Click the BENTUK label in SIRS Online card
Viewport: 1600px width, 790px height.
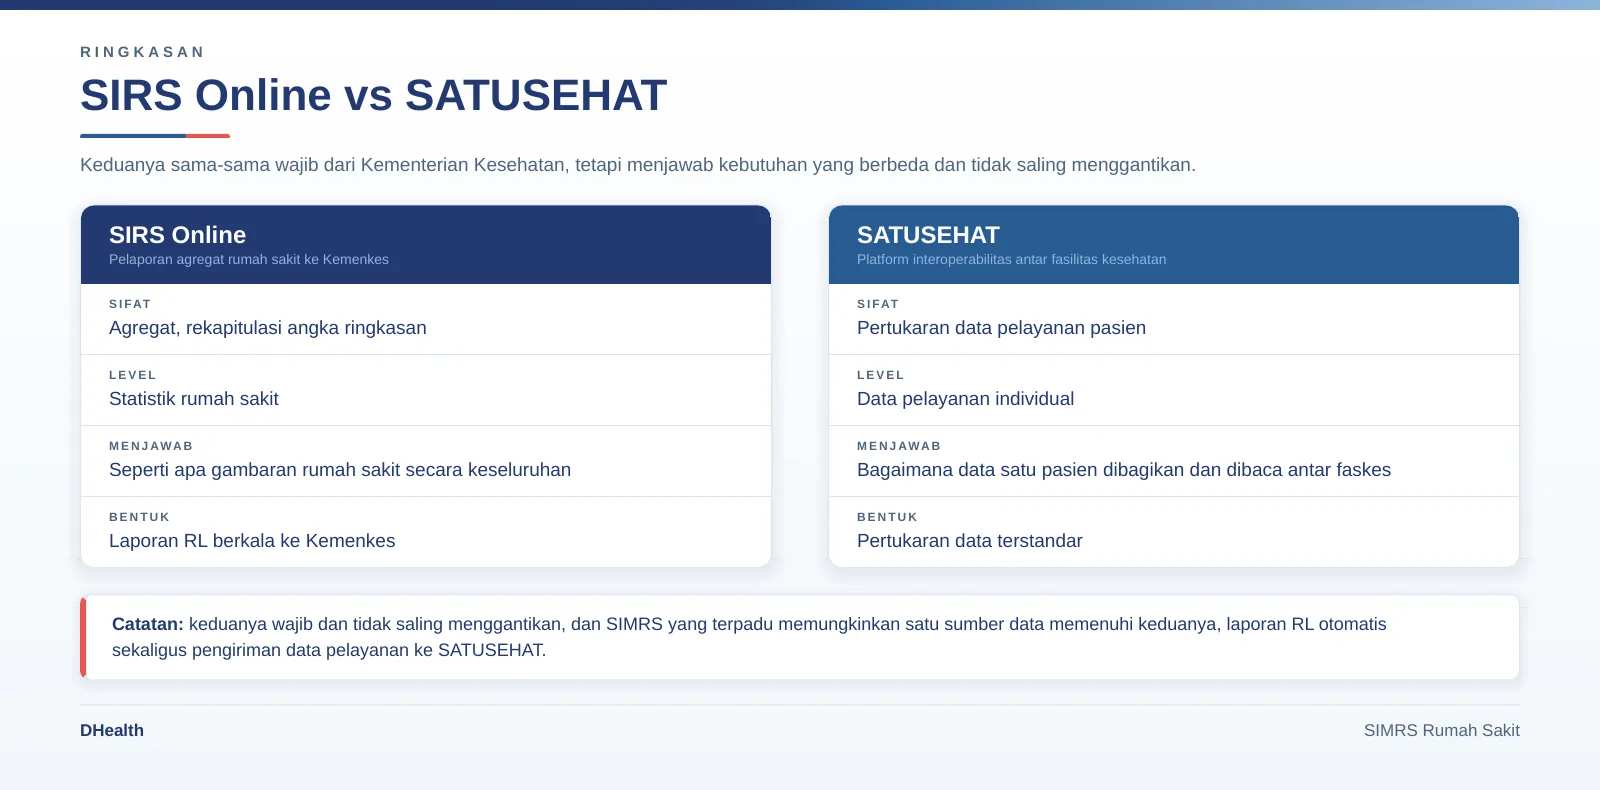click(140, 517)
